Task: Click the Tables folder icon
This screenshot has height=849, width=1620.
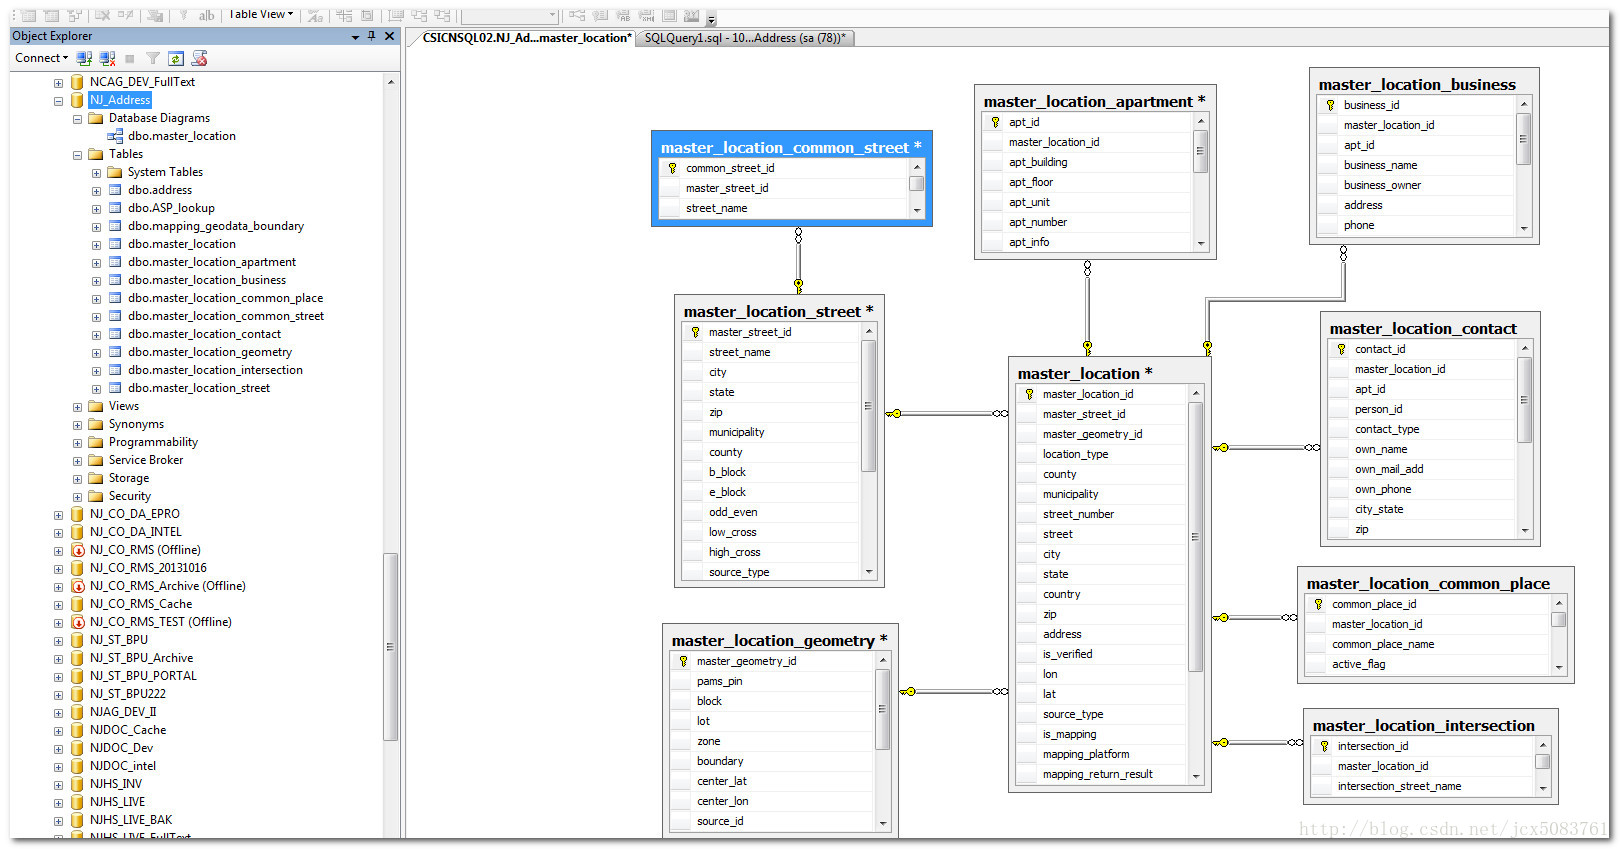Action: (x=96, y=154)
